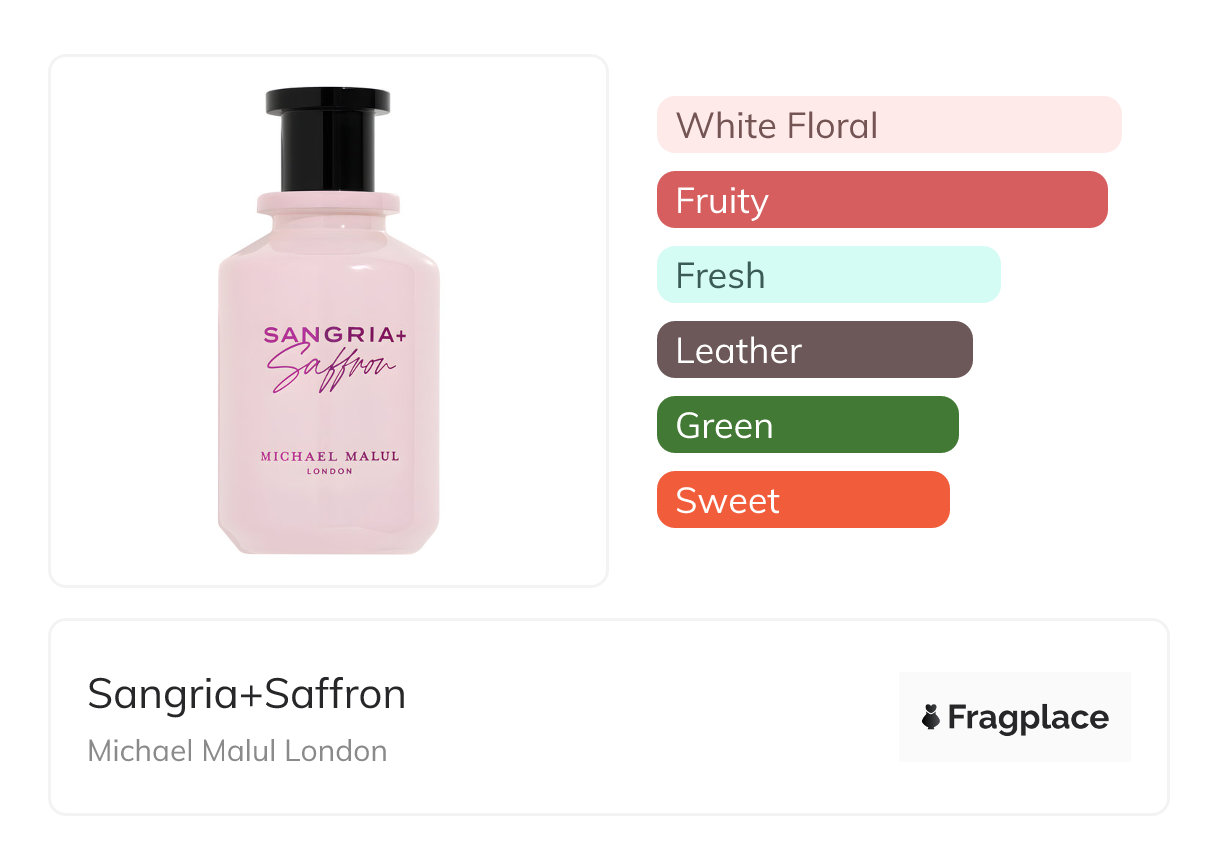Click MICHAEL MALUL text on the bottle
This screenshot has width=1218, height=864.
click(329, 456)
